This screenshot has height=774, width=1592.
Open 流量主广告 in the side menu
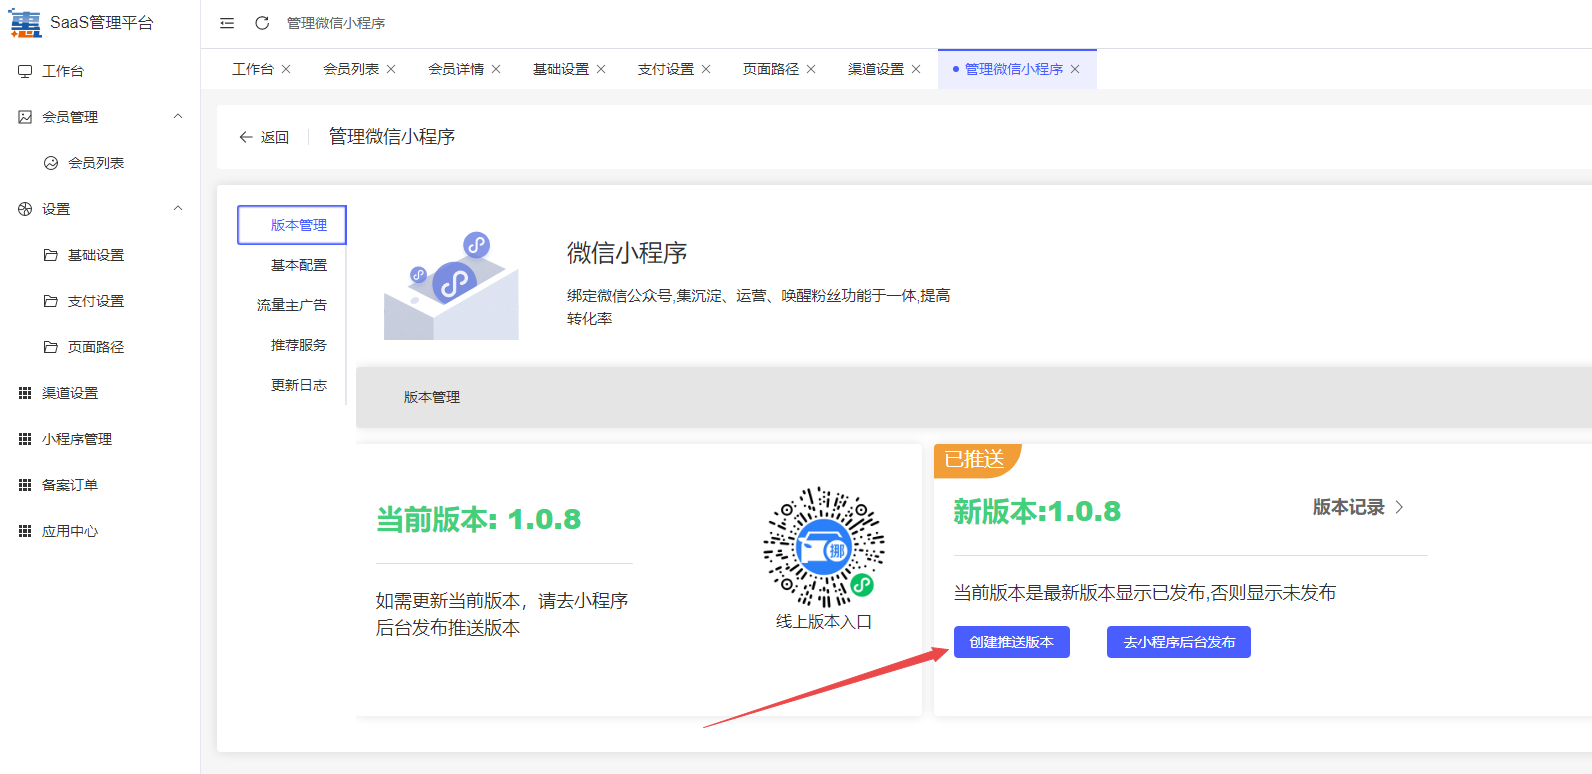(x=292, y=305)
